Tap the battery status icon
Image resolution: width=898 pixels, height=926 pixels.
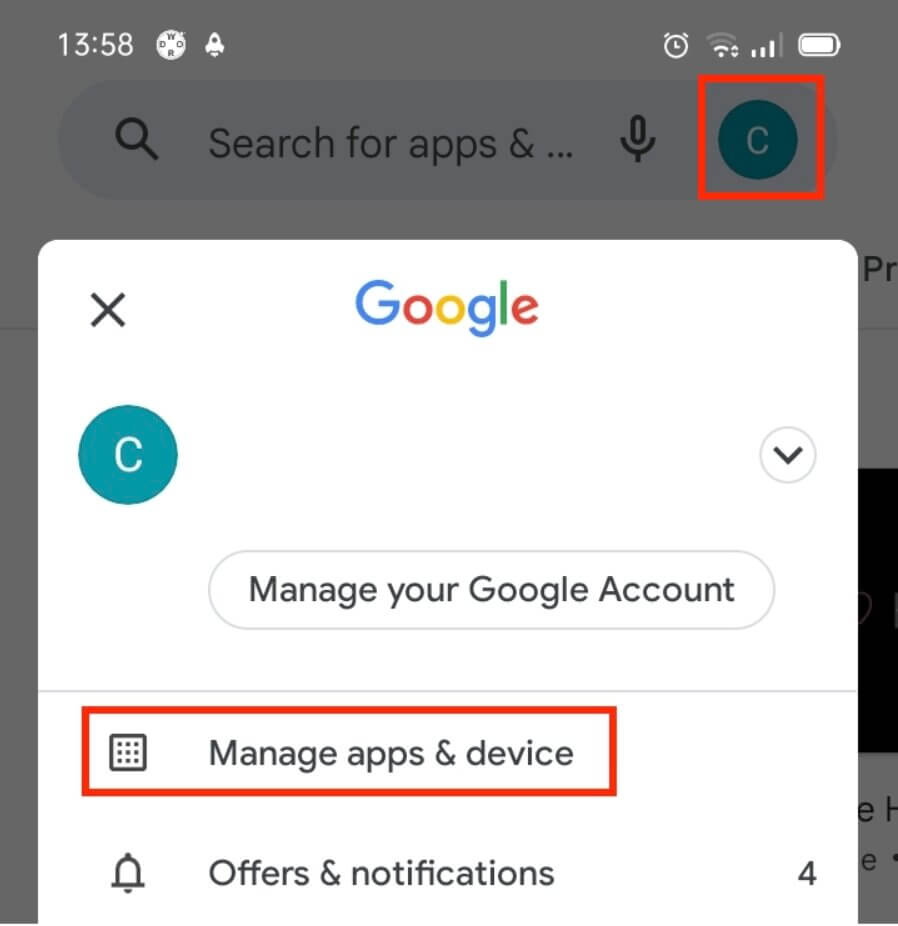coord(819,45)
